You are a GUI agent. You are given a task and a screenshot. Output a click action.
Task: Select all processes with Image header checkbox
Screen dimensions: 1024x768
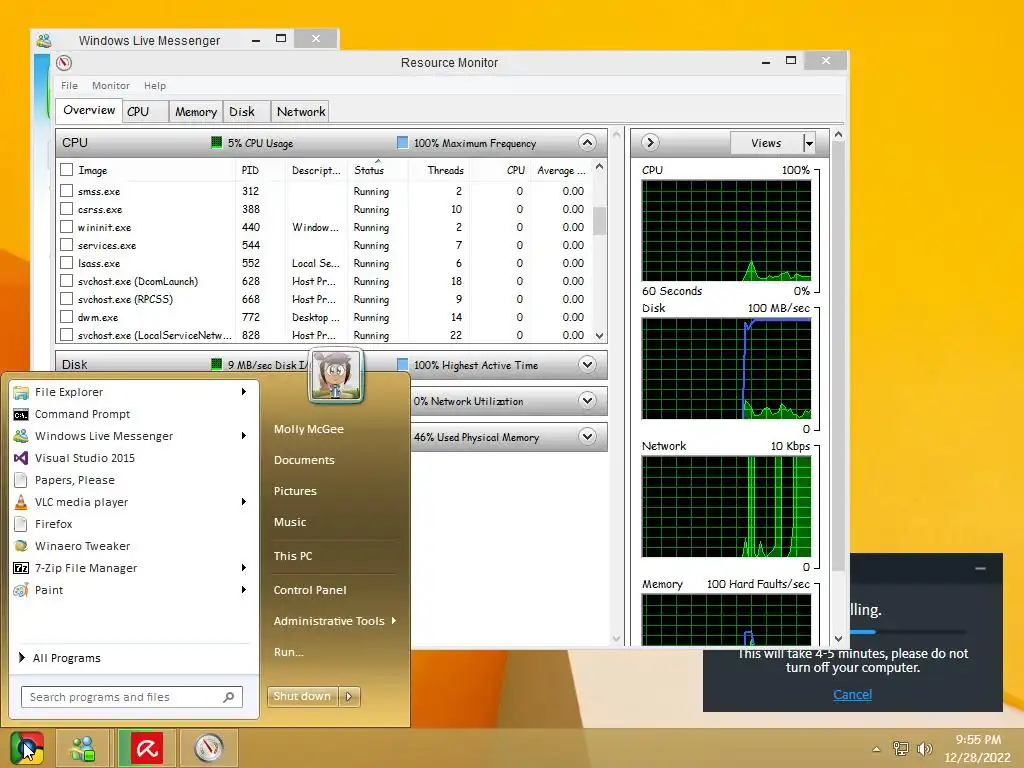[66, 170]
